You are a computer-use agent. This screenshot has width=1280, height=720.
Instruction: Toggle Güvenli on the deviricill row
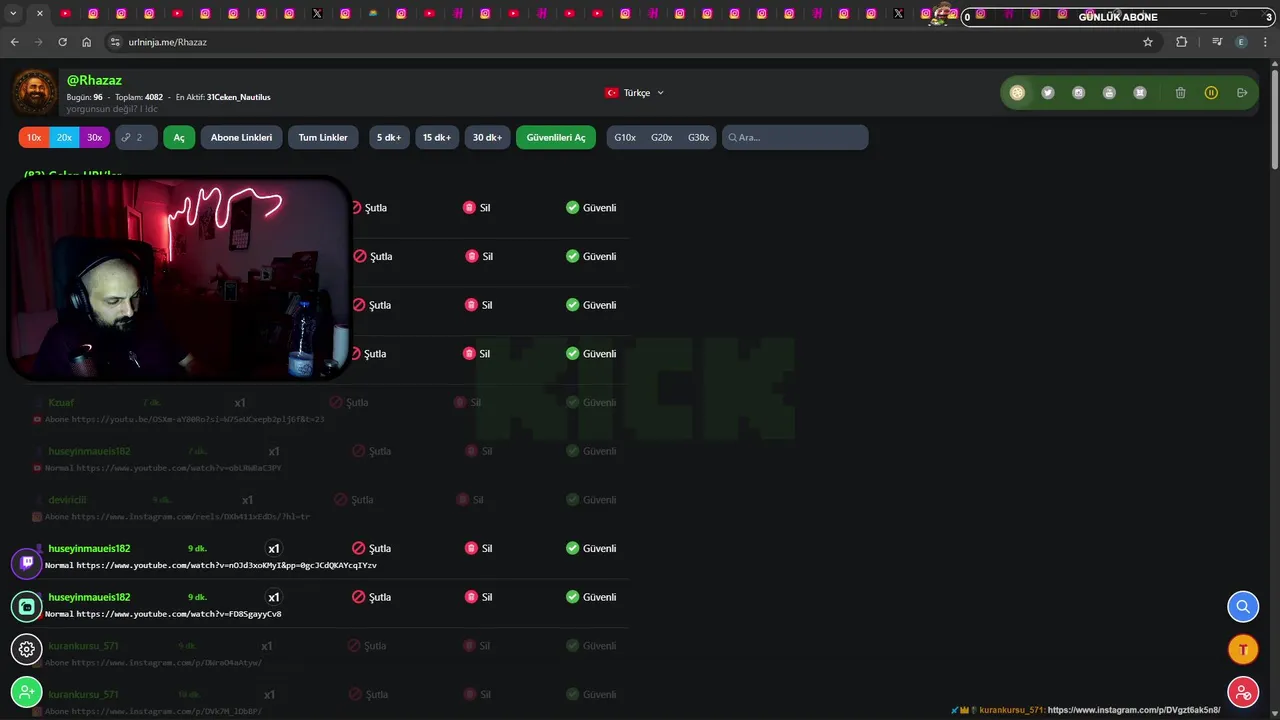591,500
